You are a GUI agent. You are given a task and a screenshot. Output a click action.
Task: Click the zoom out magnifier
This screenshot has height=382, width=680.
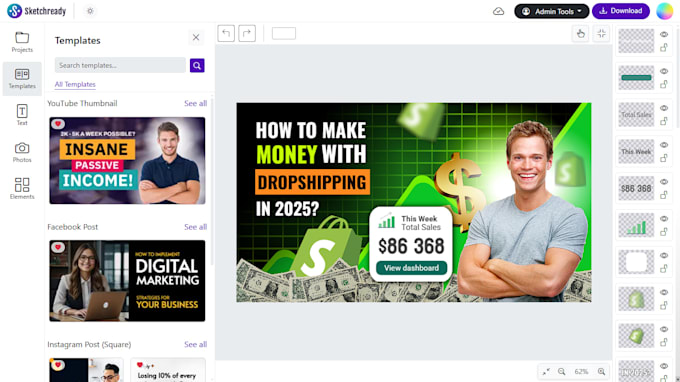[x=562, y=372]
